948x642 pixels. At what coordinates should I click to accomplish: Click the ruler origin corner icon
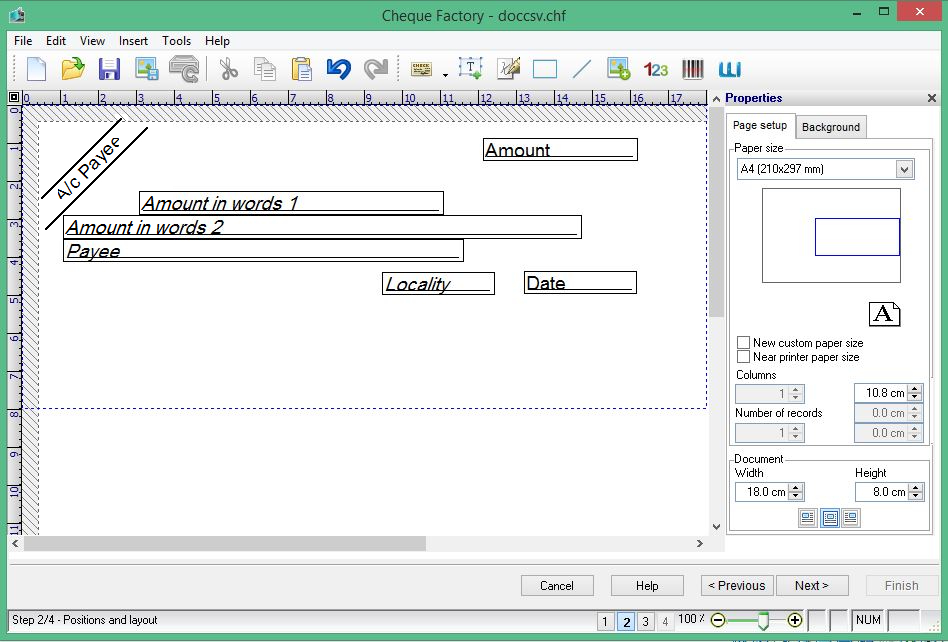(14, 97)
